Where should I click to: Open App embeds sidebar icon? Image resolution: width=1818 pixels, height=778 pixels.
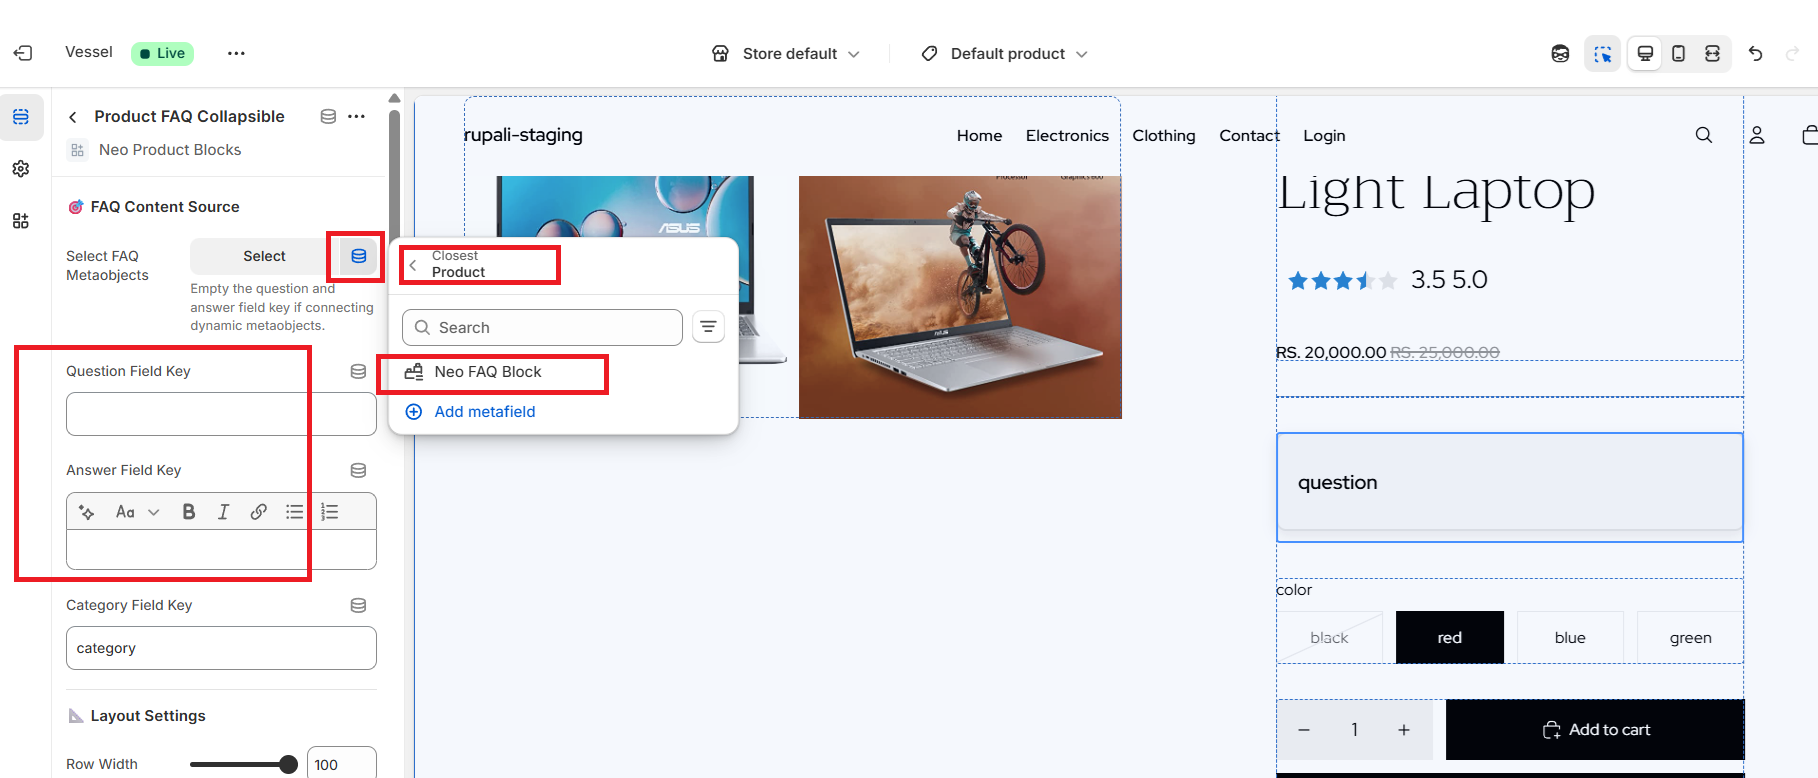21,221
